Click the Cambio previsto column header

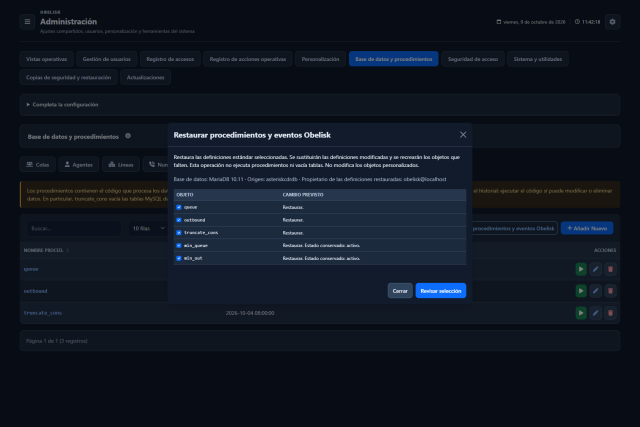pyautogui.click(x=303, y=195)
